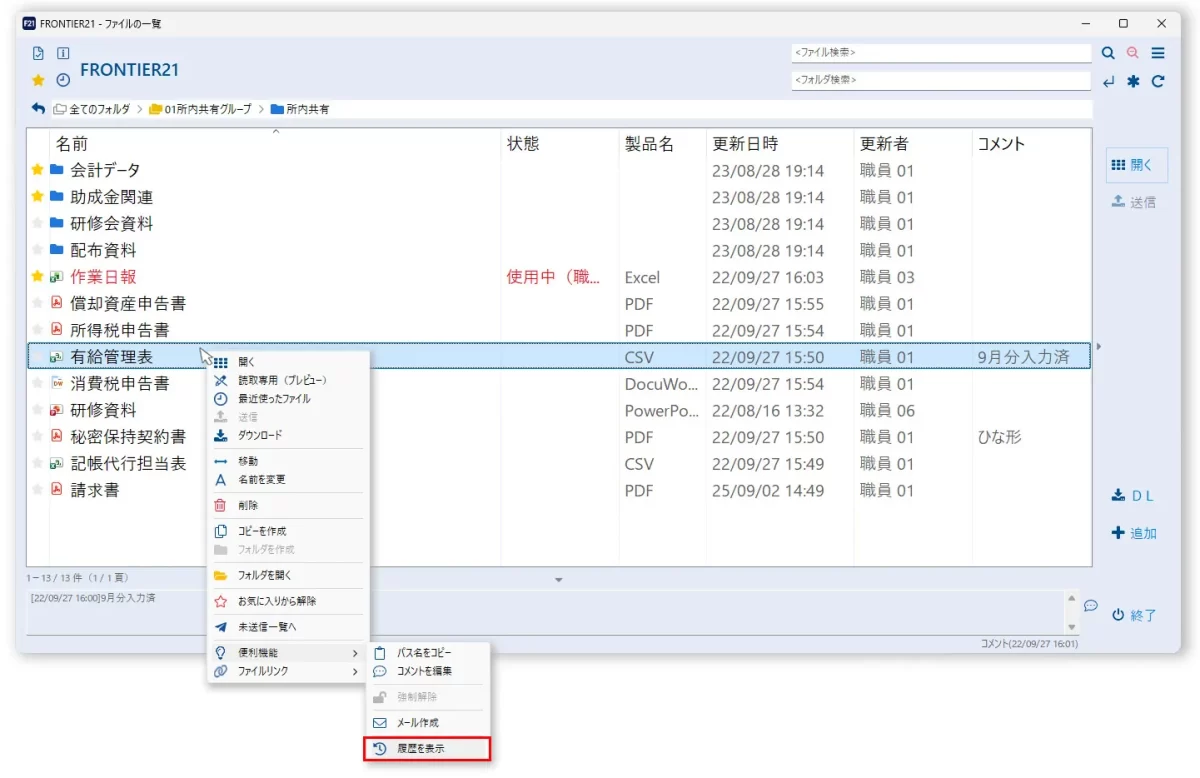Screen dimensions: 1200x778
Task: Click the 追加 add button
Action: pos(1134,534)
